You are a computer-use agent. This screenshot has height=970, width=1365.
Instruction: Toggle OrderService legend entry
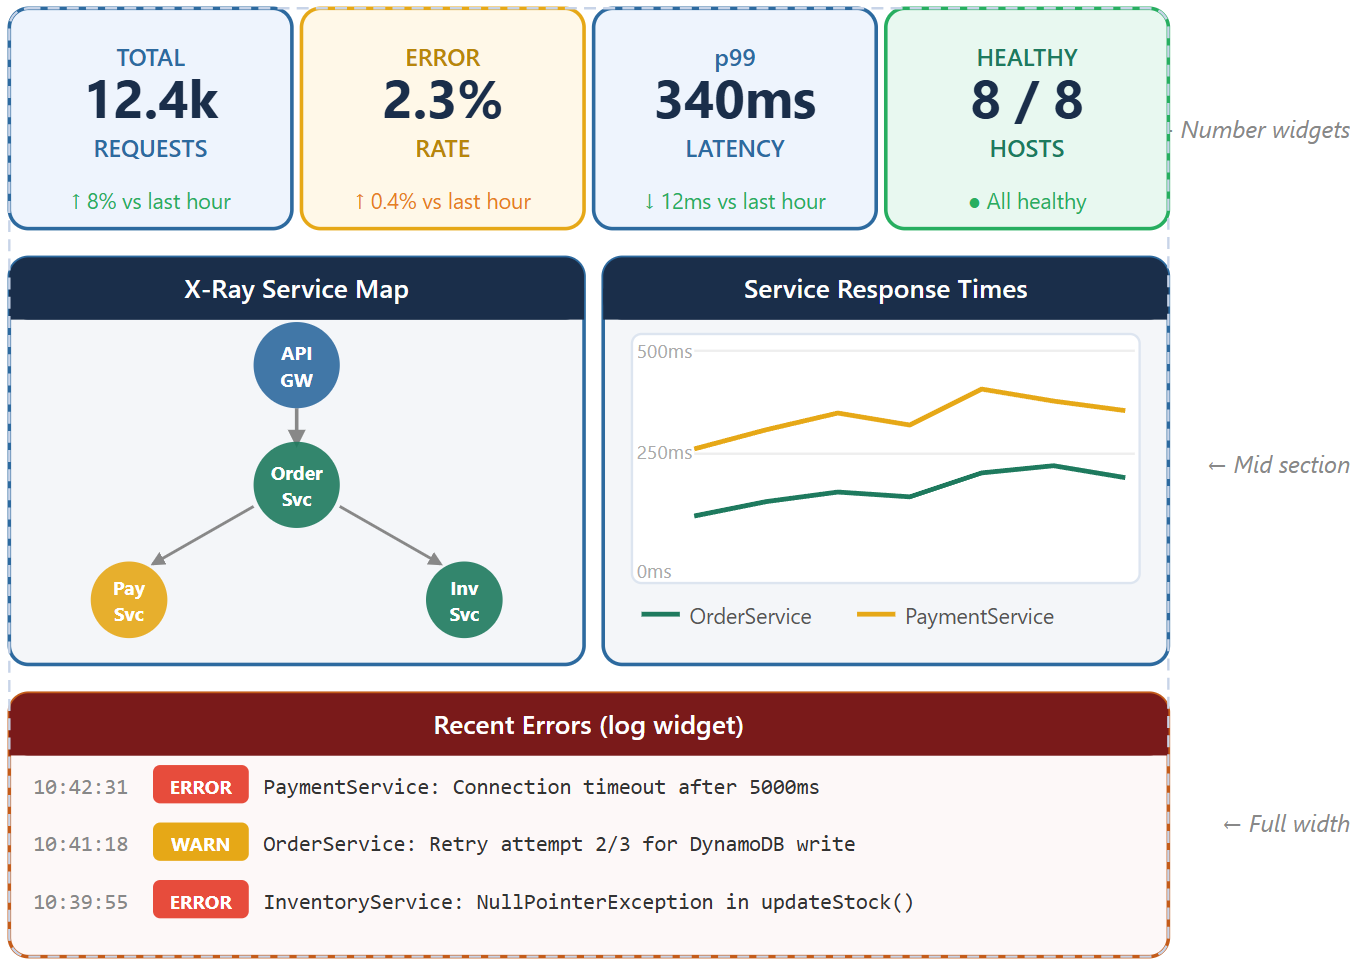[726, 616]
